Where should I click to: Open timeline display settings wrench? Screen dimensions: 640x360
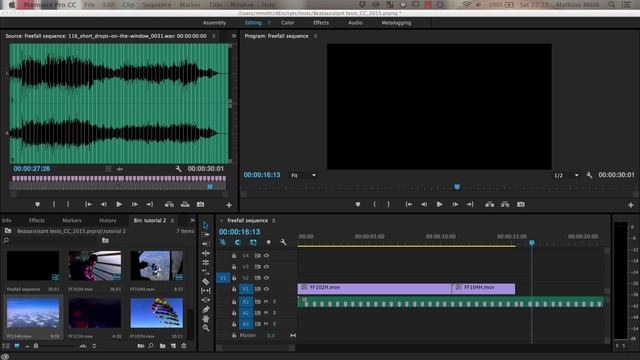click(x=283, y=242)
